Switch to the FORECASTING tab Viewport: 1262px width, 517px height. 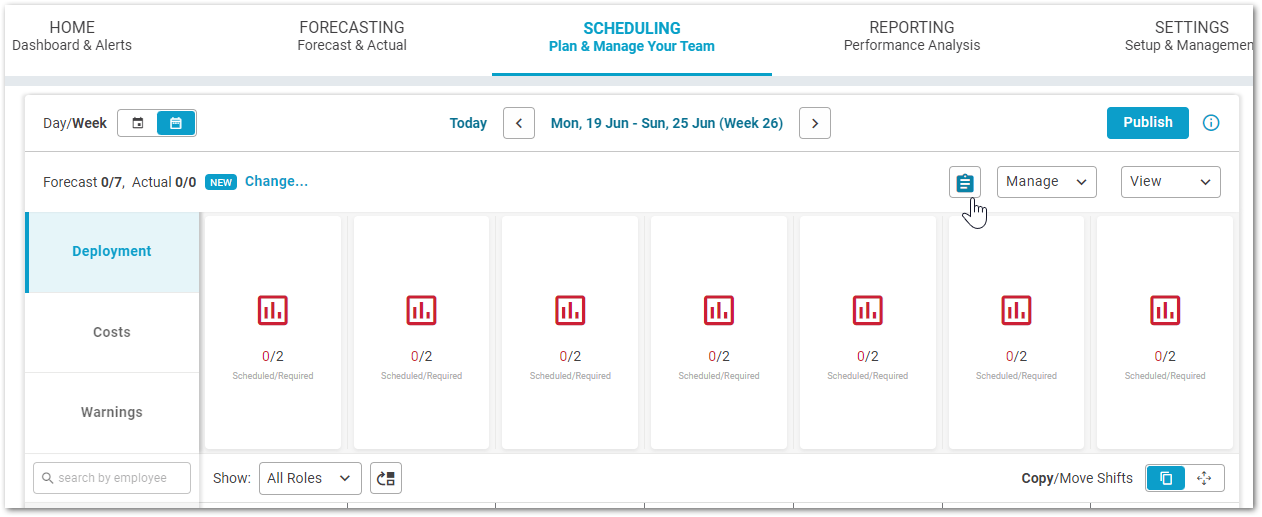point(352,36)
